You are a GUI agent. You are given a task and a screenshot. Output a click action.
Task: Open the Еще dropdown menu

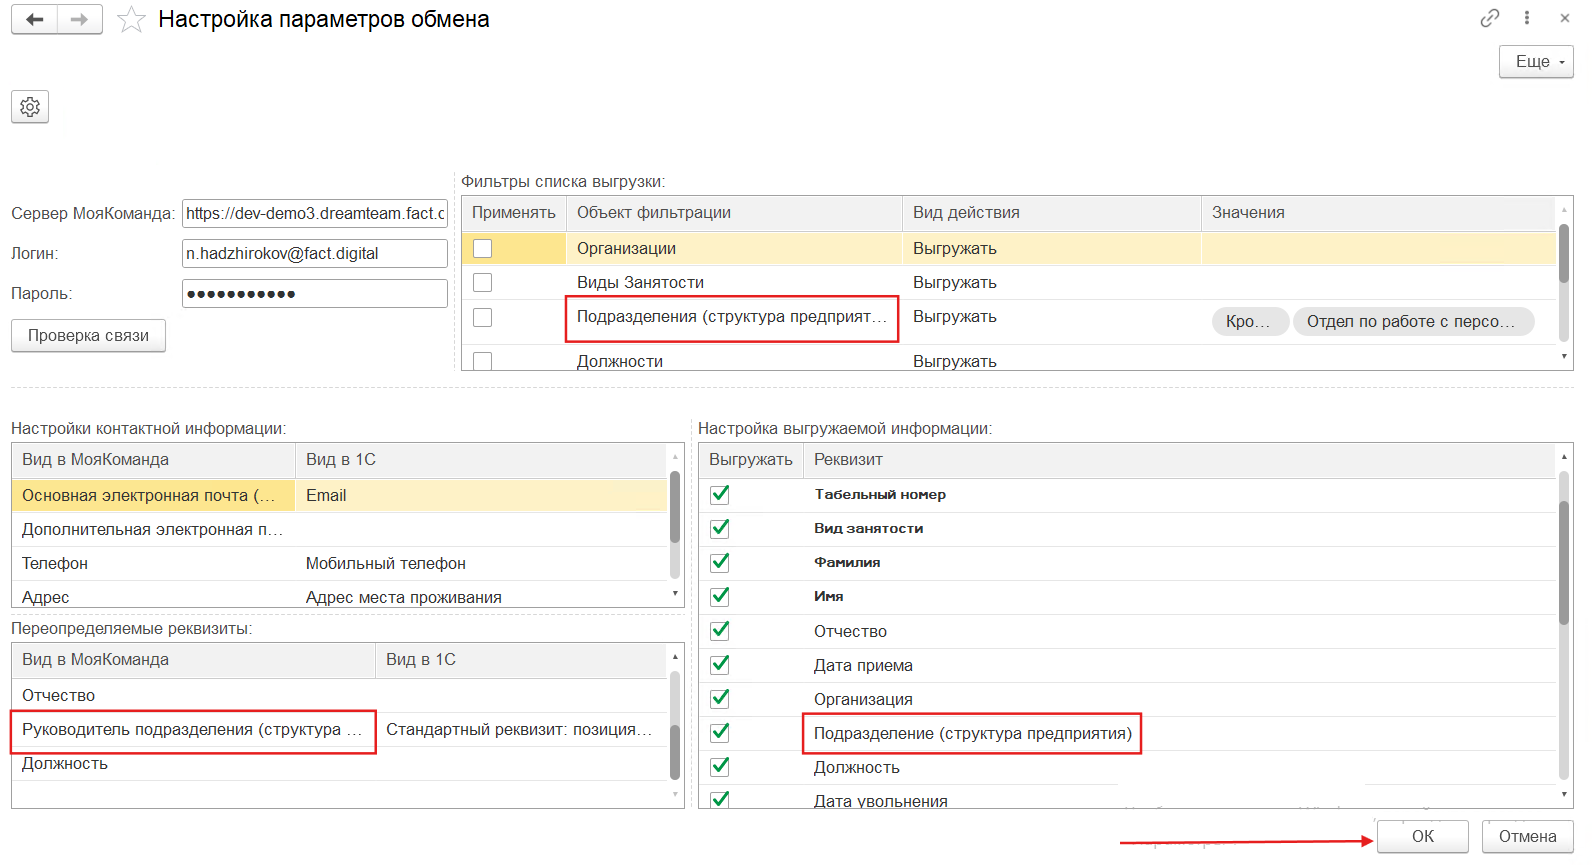click(x=1536, y=62)
